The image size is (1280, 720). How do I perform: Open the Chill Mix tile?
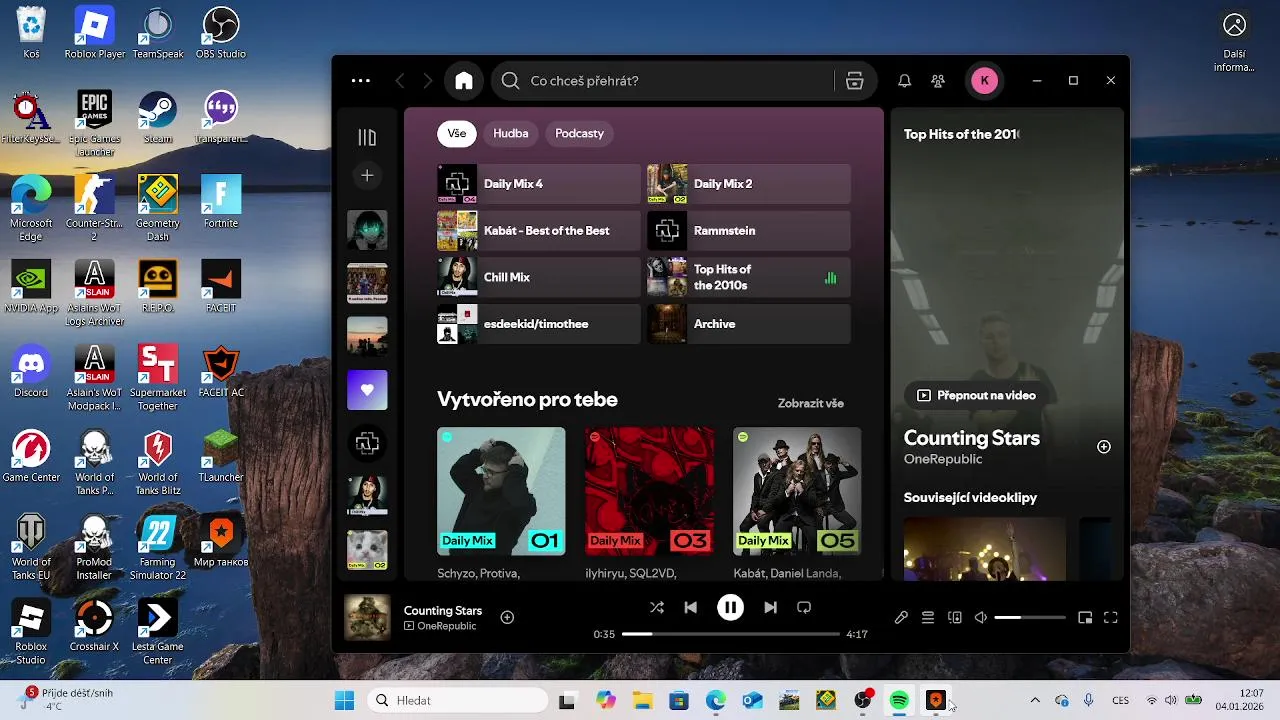(538, 277)
